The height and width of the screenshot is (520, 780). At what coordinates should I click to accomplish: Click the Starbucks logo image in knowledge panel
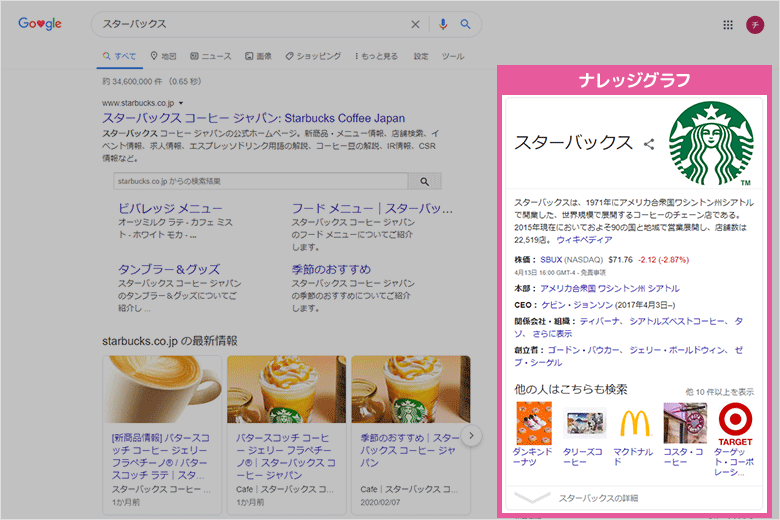click(x=711, y=143)
